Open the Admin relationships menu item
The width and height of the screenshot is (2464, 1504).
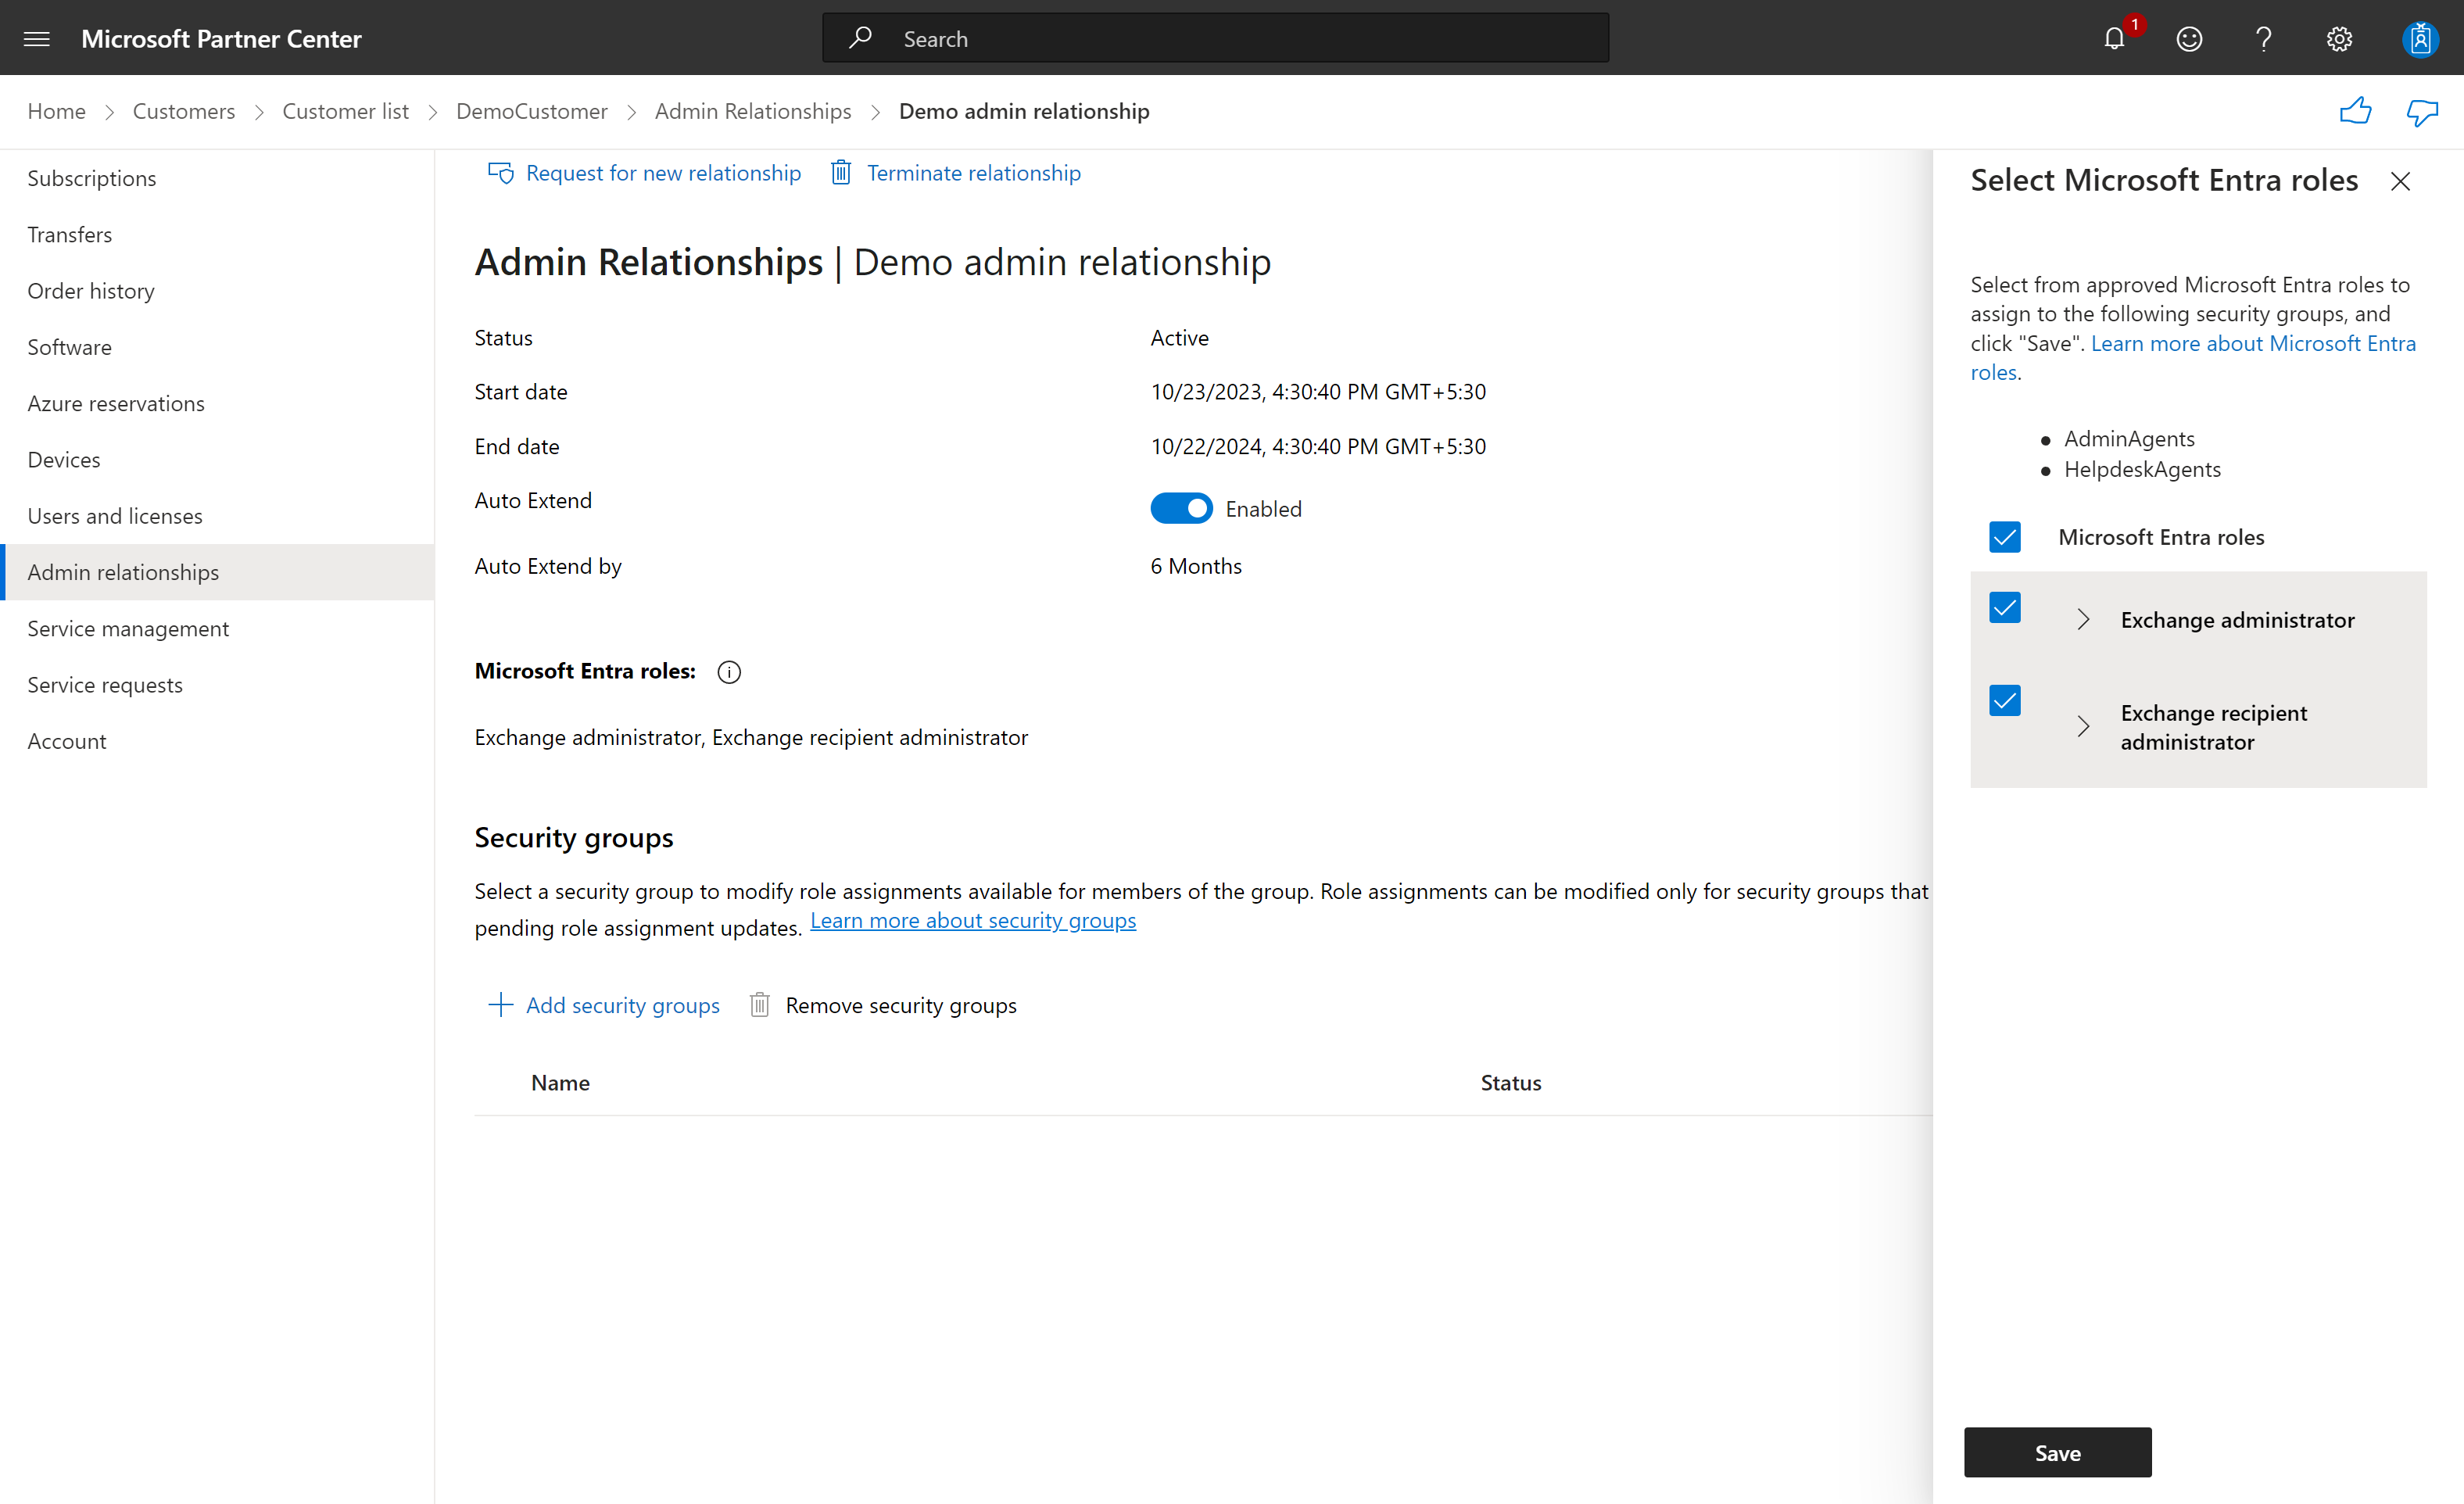click(124, 570)
